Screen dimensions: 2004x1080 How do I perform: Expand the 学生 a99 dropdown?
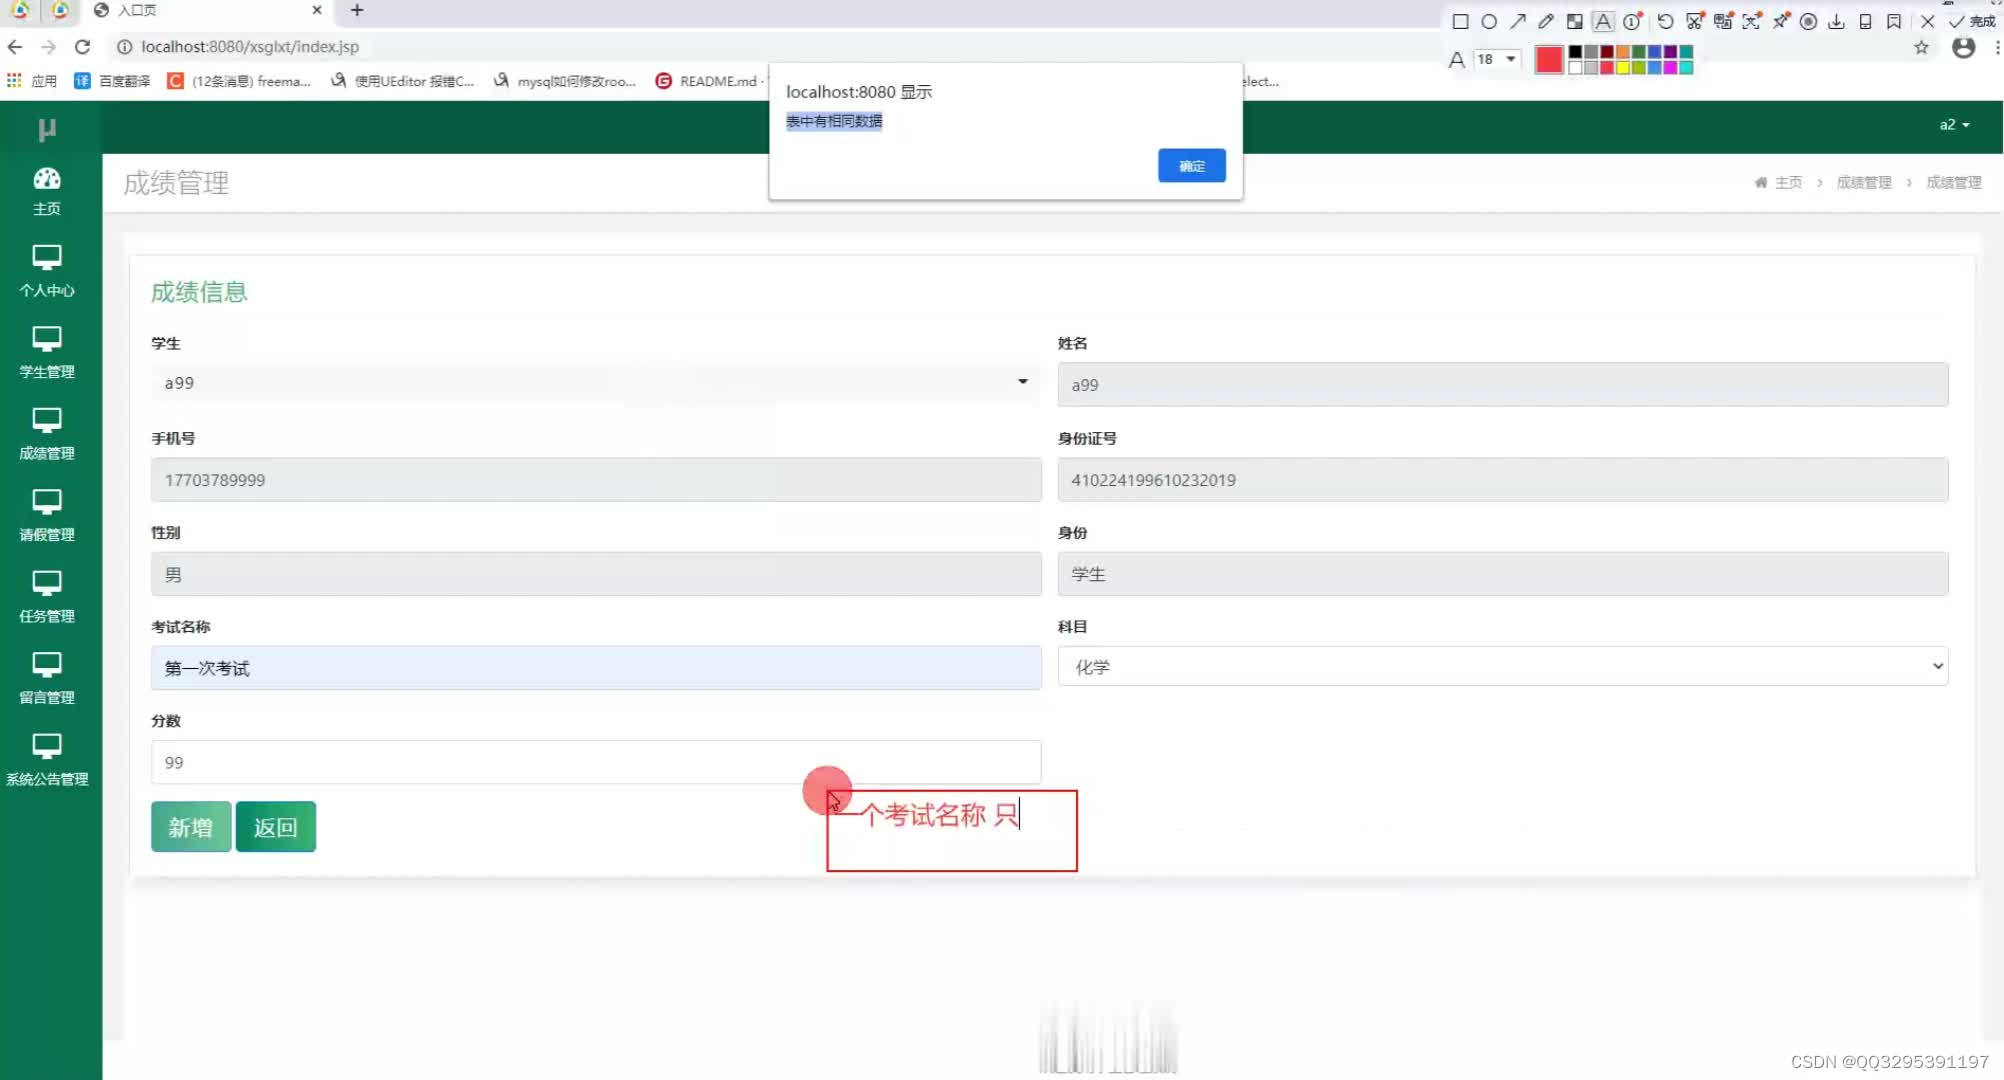tap(596, 383)
